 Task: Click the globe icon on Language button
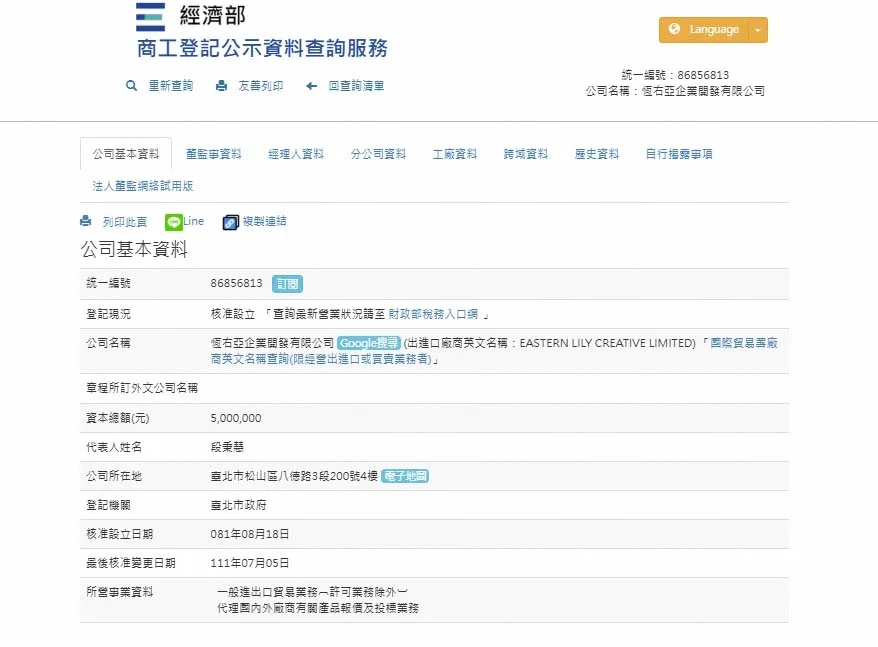pyautogui.click(x=674, y=30)
